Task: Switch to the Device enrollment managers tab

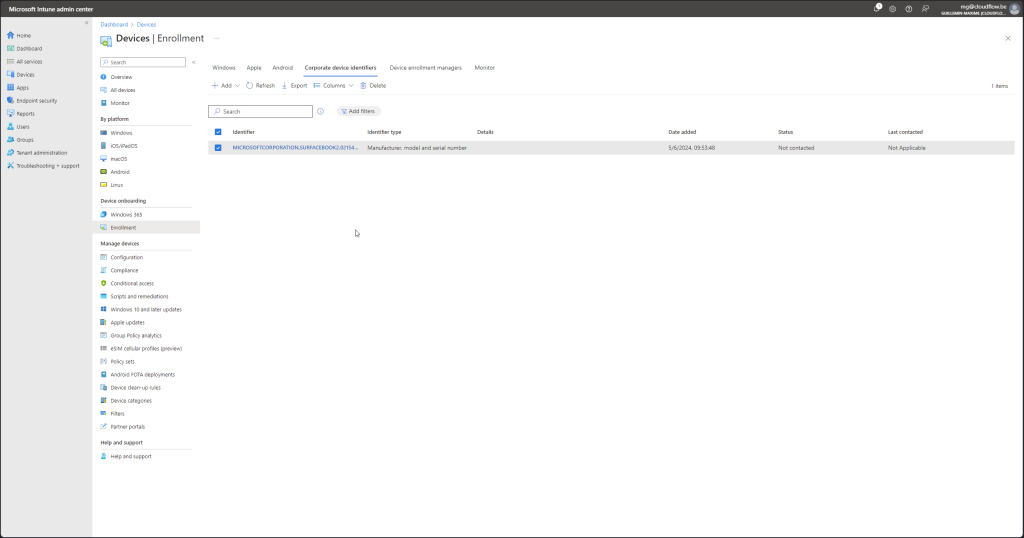Action: coord(425,68)
